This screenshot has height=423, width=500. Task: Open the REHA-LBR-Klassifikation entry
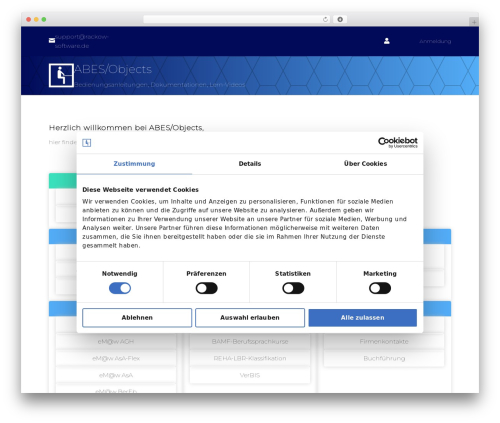click(x=250, y=358)
